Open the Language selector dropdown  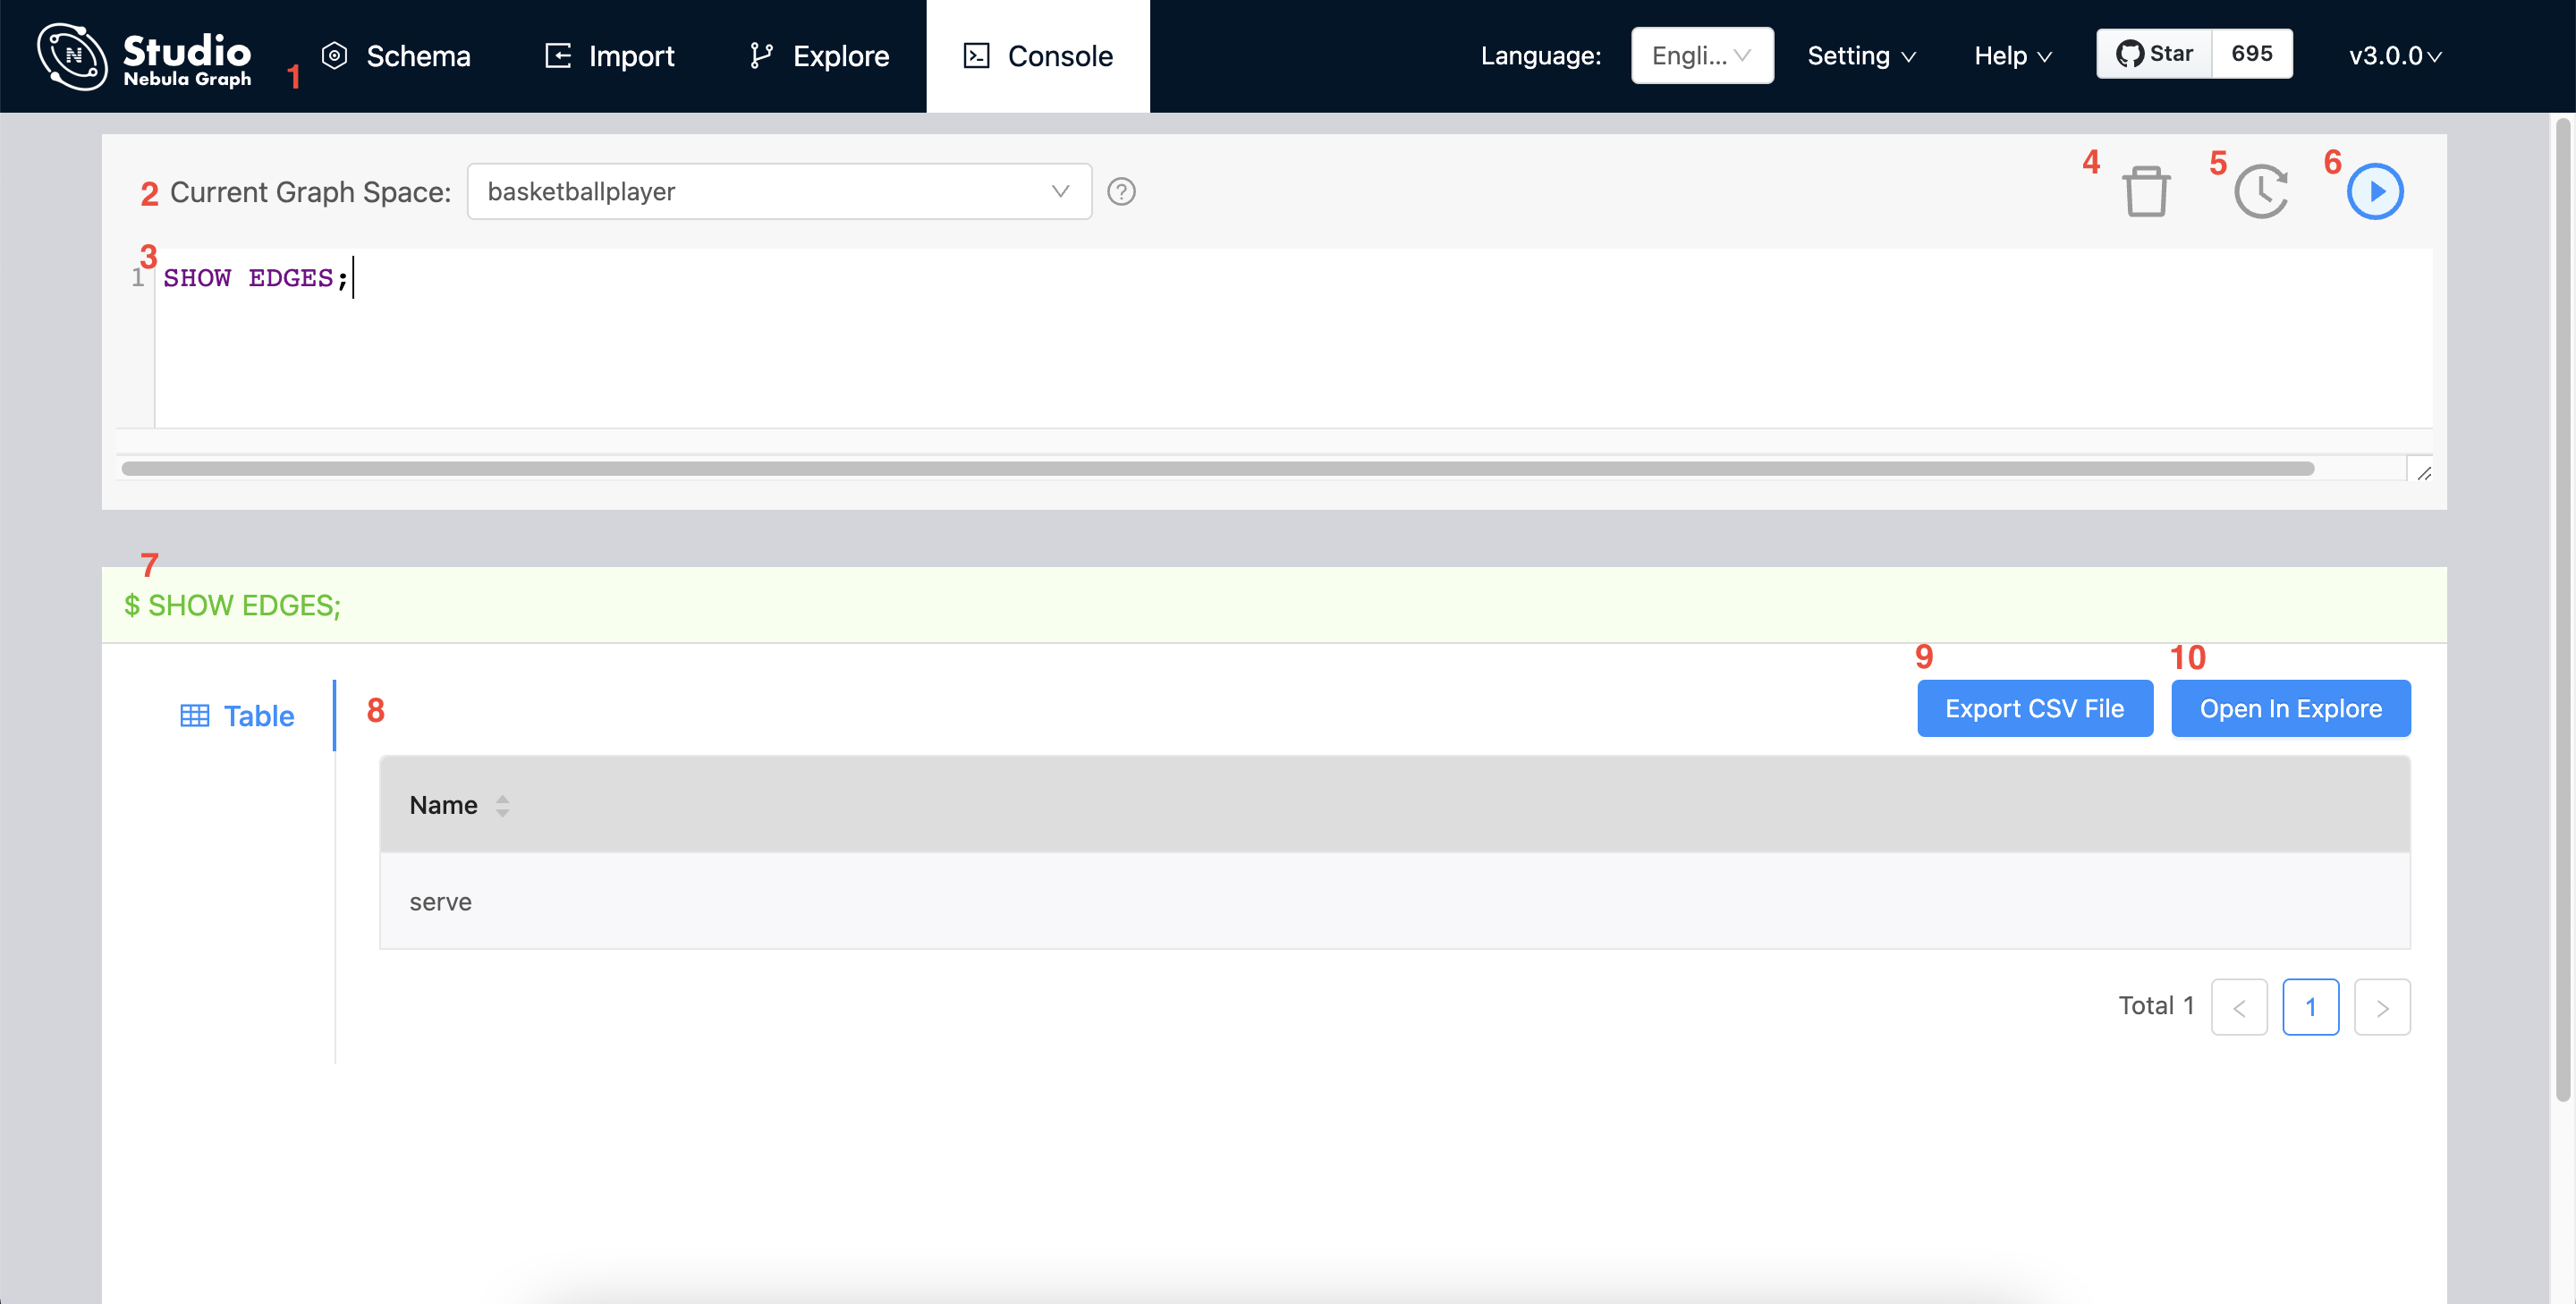(x=1701, y=56)
